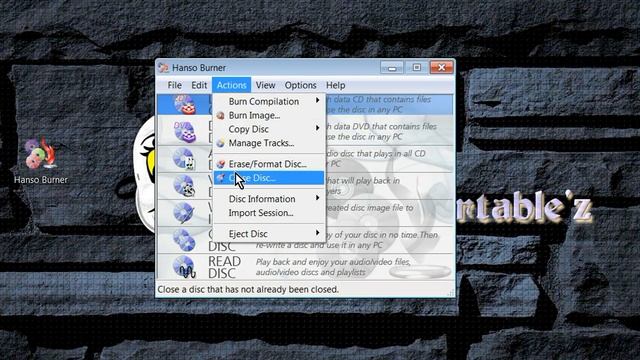Click the Hanso Burner title bar text
The width and height of the screenshot is (640, 360).
coord(199,68)
